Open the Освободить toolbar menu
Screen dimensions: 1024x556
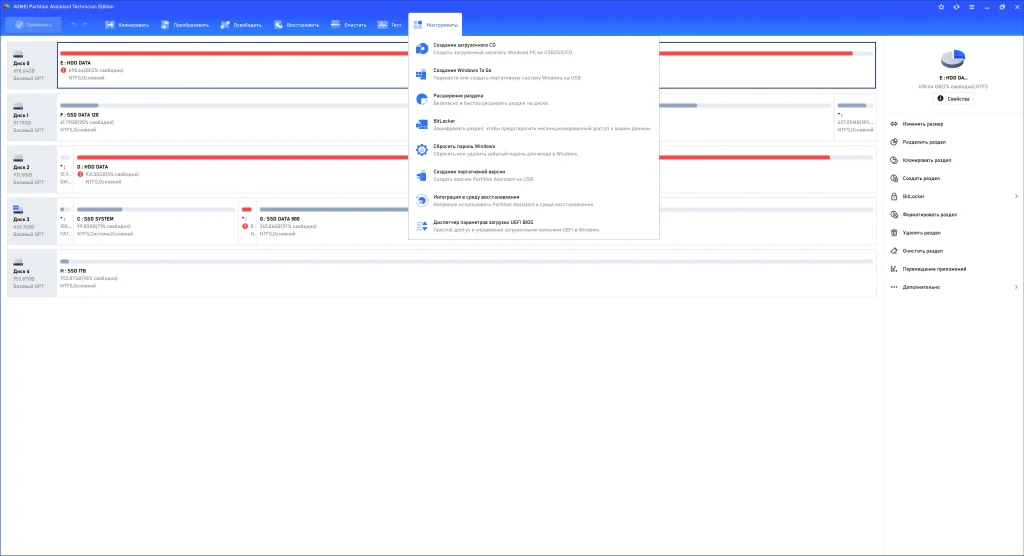pyautogui.click(x=241, y=25)
